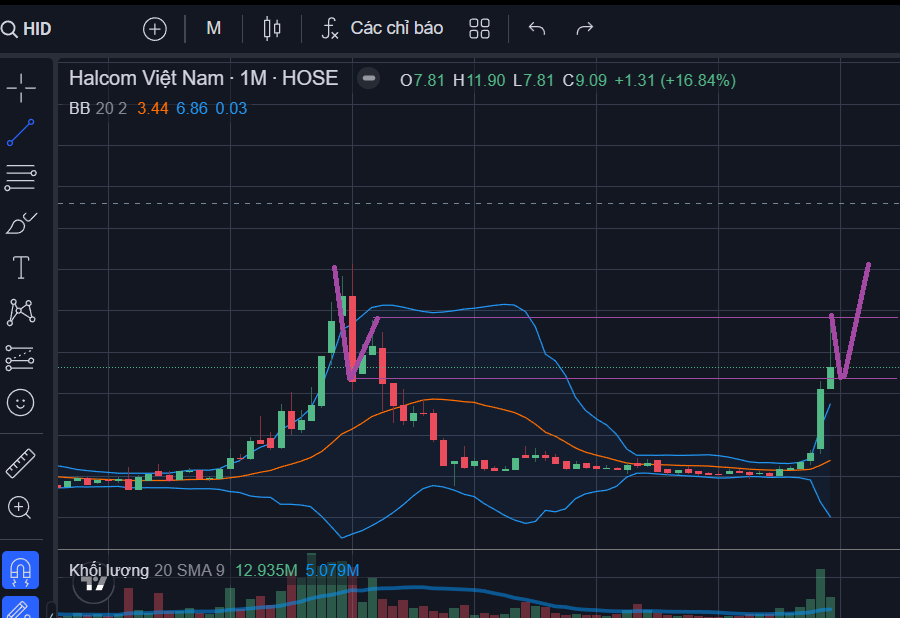Select the zoom in magnifier tool

pyautogui.click(x=20, y=508)
